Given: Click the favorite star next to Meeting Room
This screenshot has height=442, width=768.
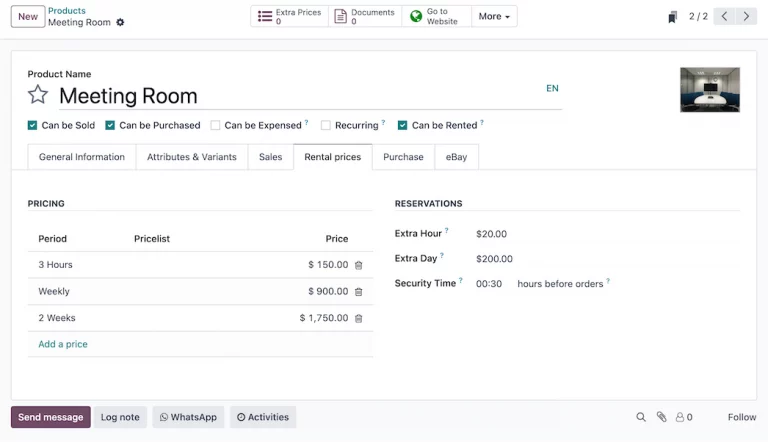Looking at the screenshot, I should 38,95.
